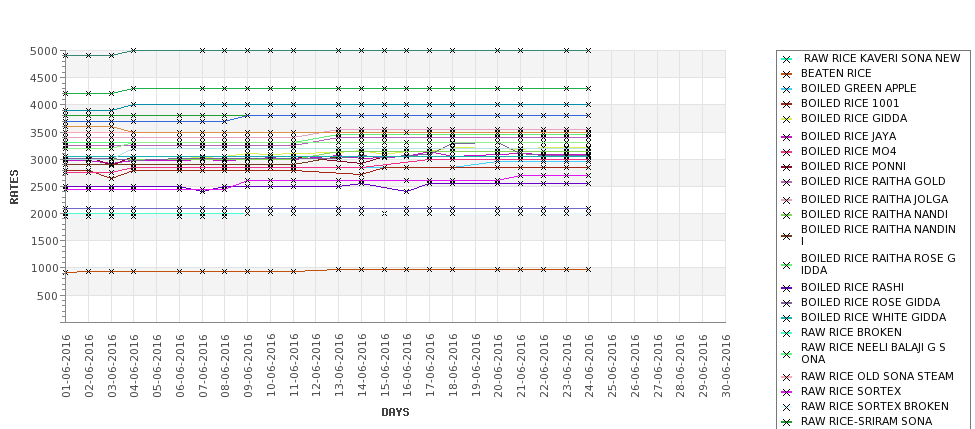The height and width of the screenshot is (429, 975).
Task: Click the RAW RICE KAVERI SONA NEW legend label
Action: [882, 58]
